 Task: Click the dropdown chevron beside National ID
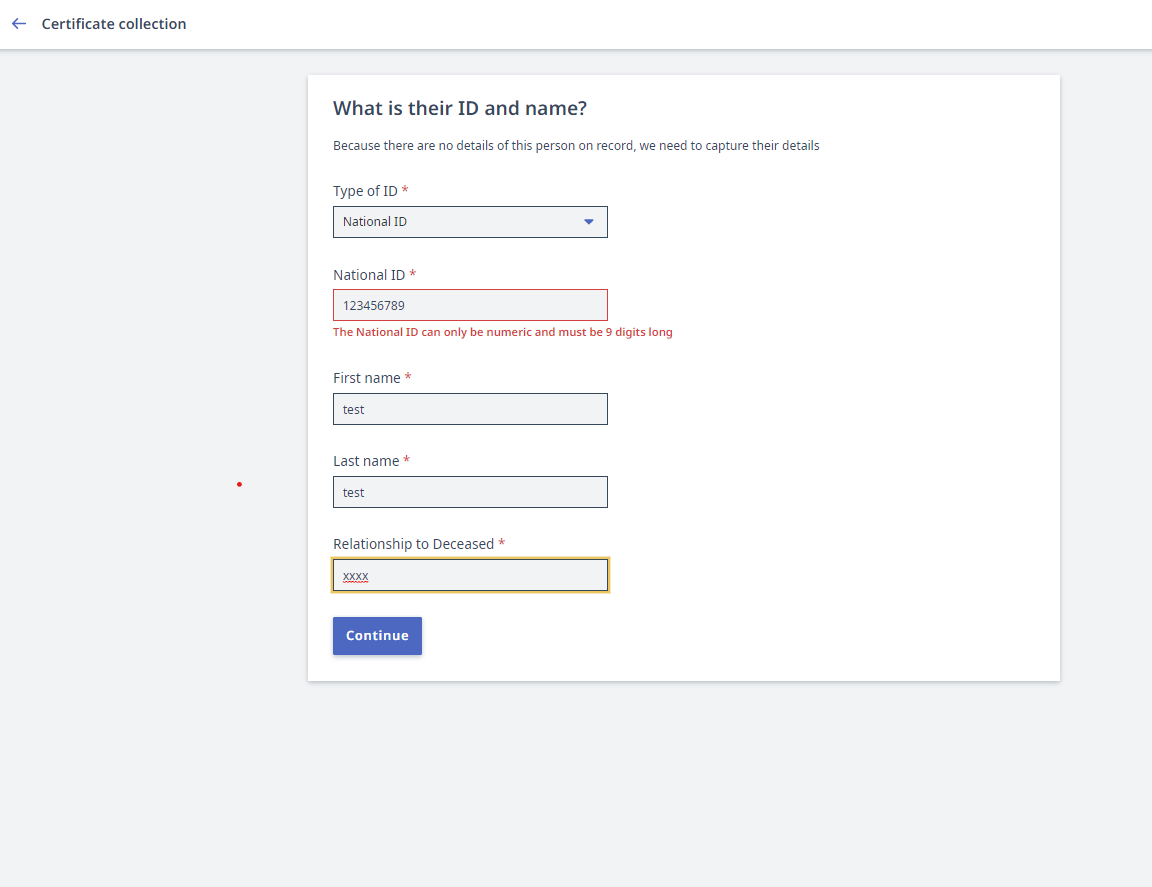click(589, 221)
